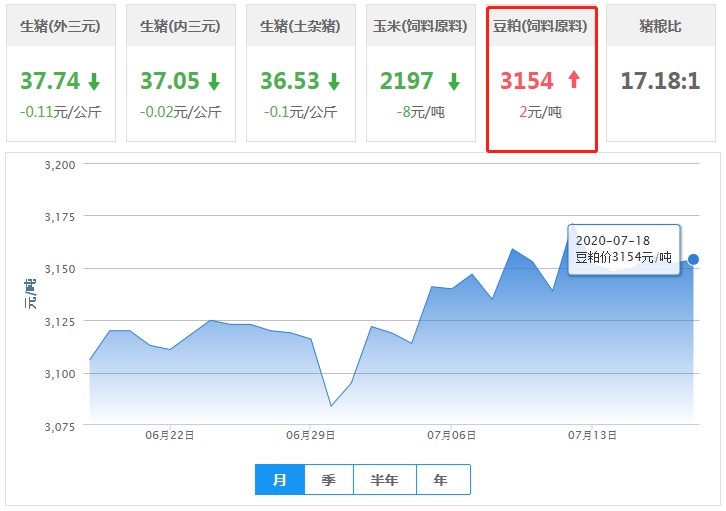Click the red up arrow beside 3154
This screenshot has height=511, width=726.
(574, 80)
